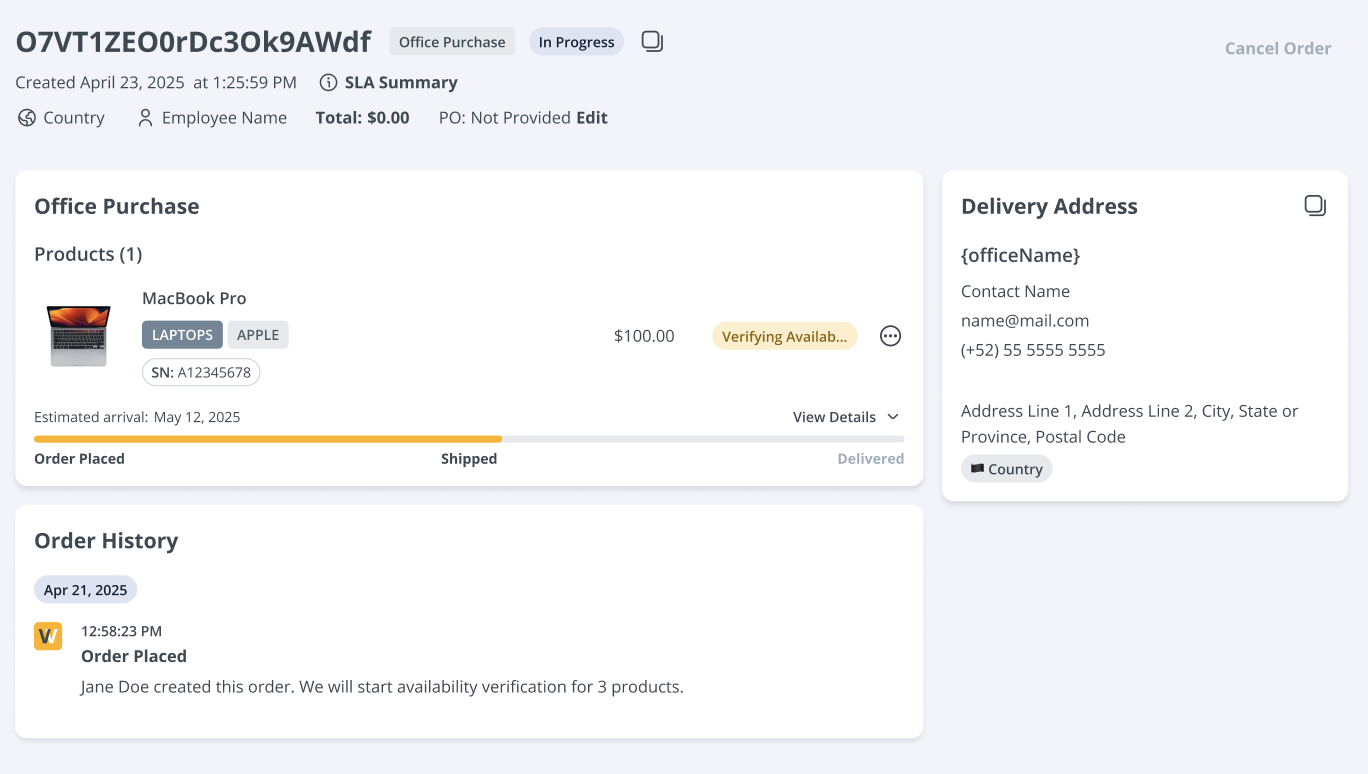Click the flag icon in Country chip
This screenshot has height=774, width=1368.
click(x=977, y=469)
